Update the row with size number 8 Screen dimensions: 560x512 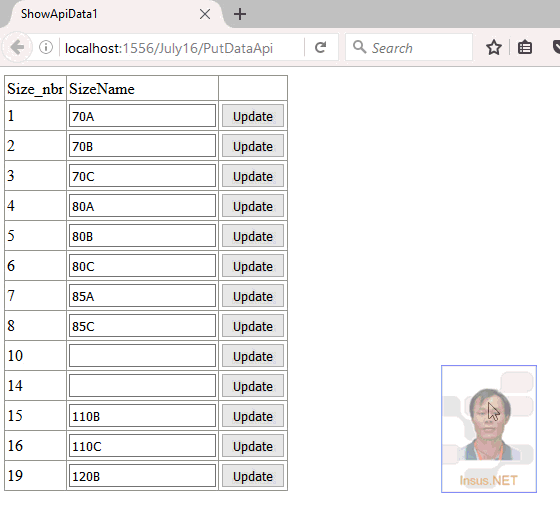(253, 326)
